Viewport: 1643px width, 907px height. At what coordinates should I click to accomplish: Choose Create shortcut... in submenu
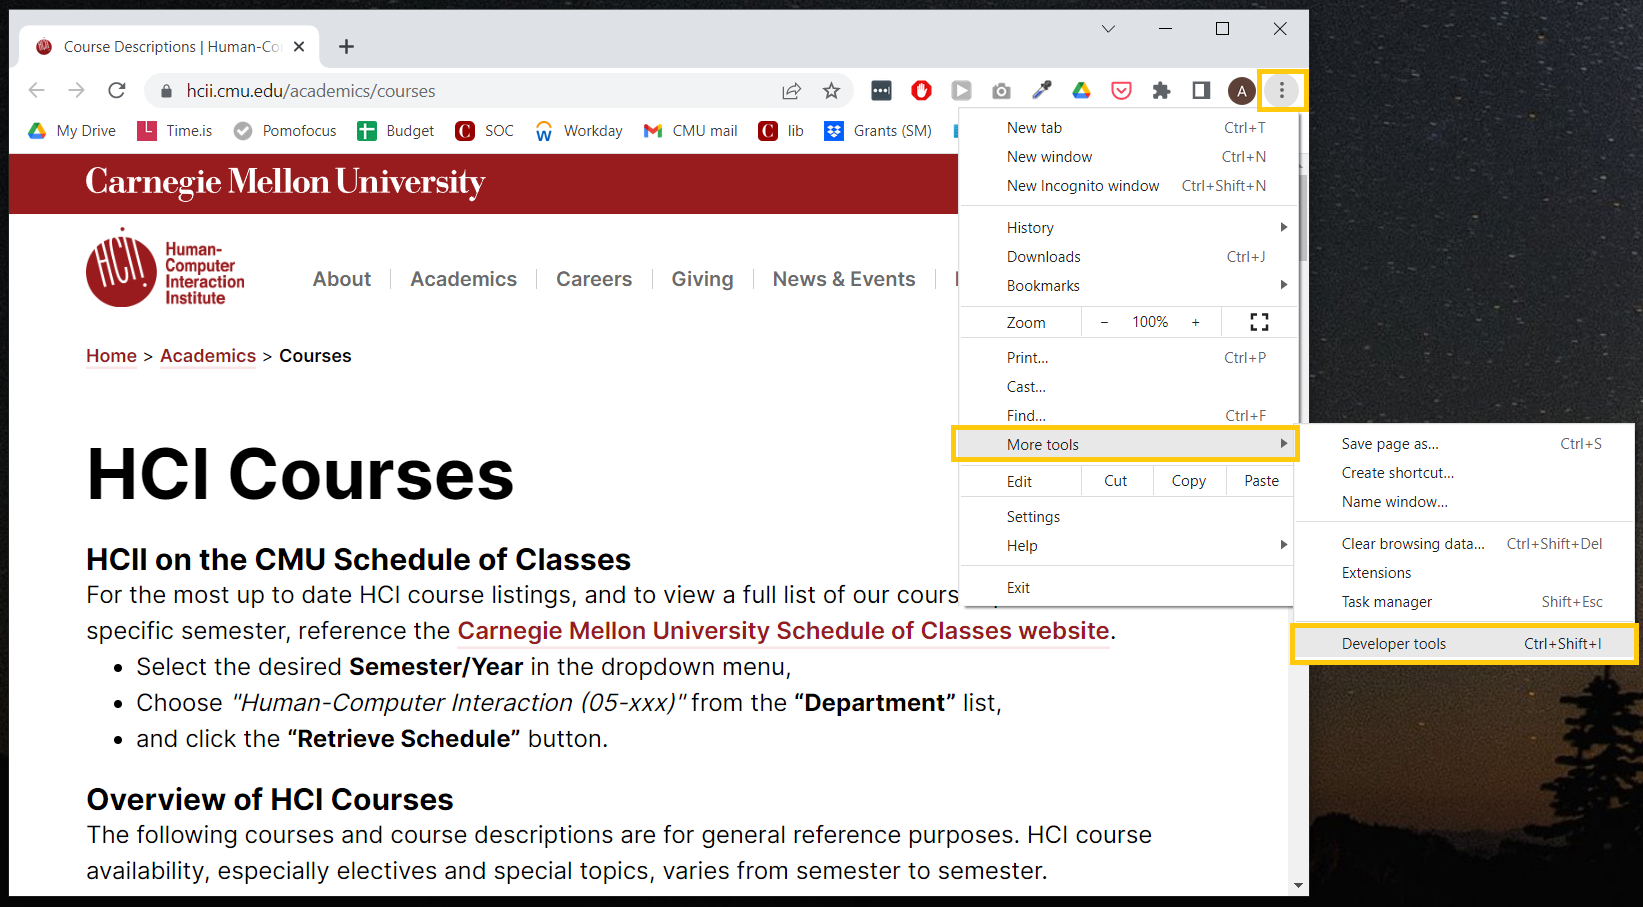(x=1465, y=473)
